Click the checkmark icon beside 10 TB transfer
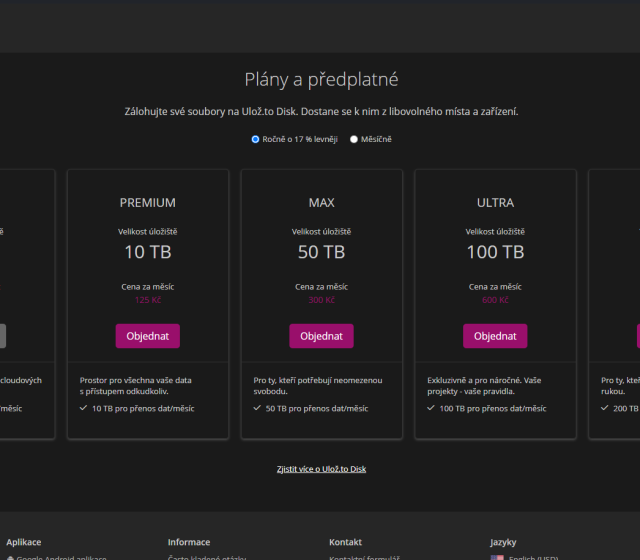 (84, 408)
